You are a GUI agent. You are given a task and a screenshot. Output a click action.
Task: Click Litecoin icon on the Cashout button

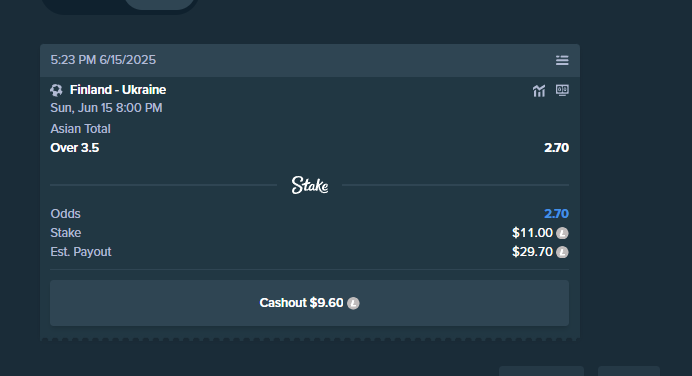coord(353,303)
